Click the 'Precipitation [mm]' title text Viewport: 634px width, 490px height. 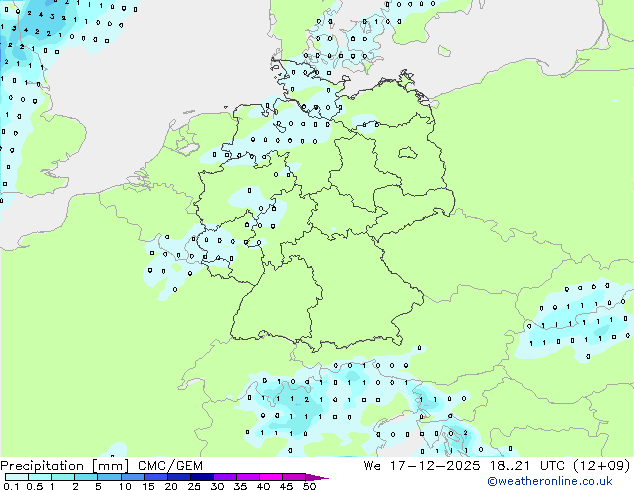coord(65,466)
